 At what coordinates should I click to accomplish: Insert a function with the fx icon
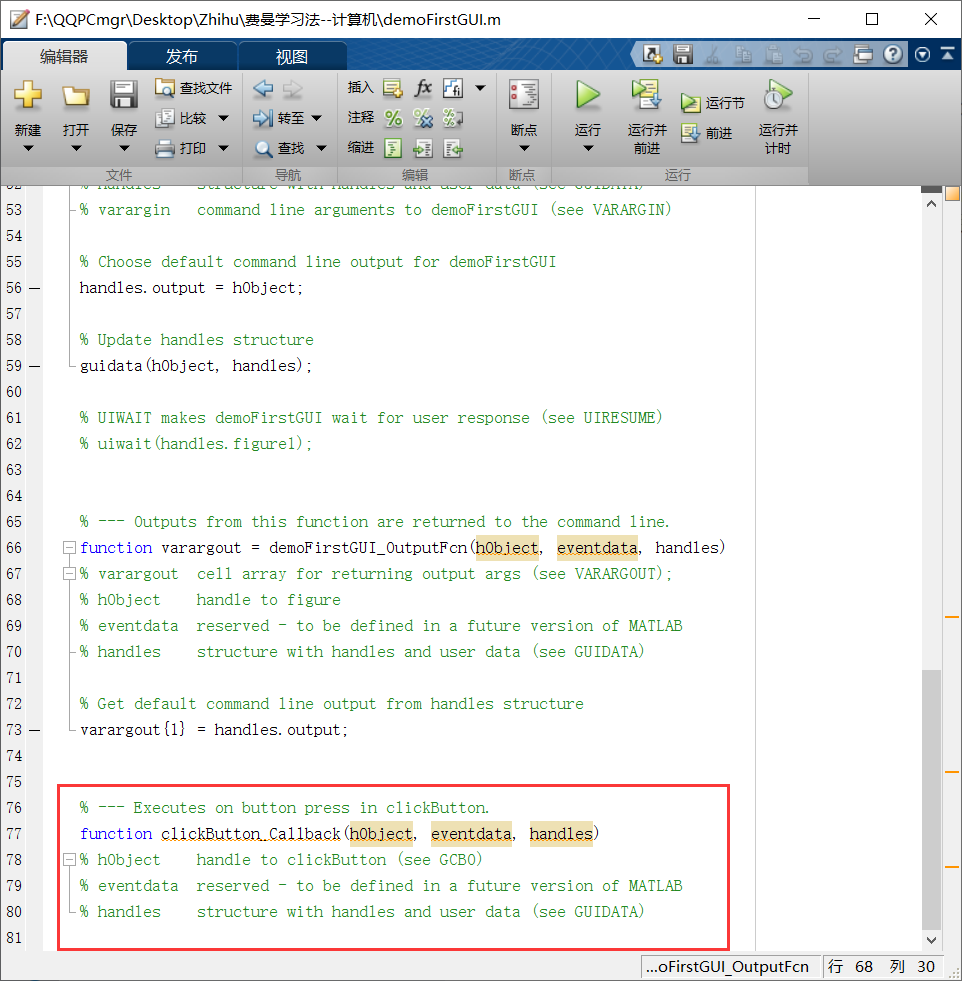point(423,88)
